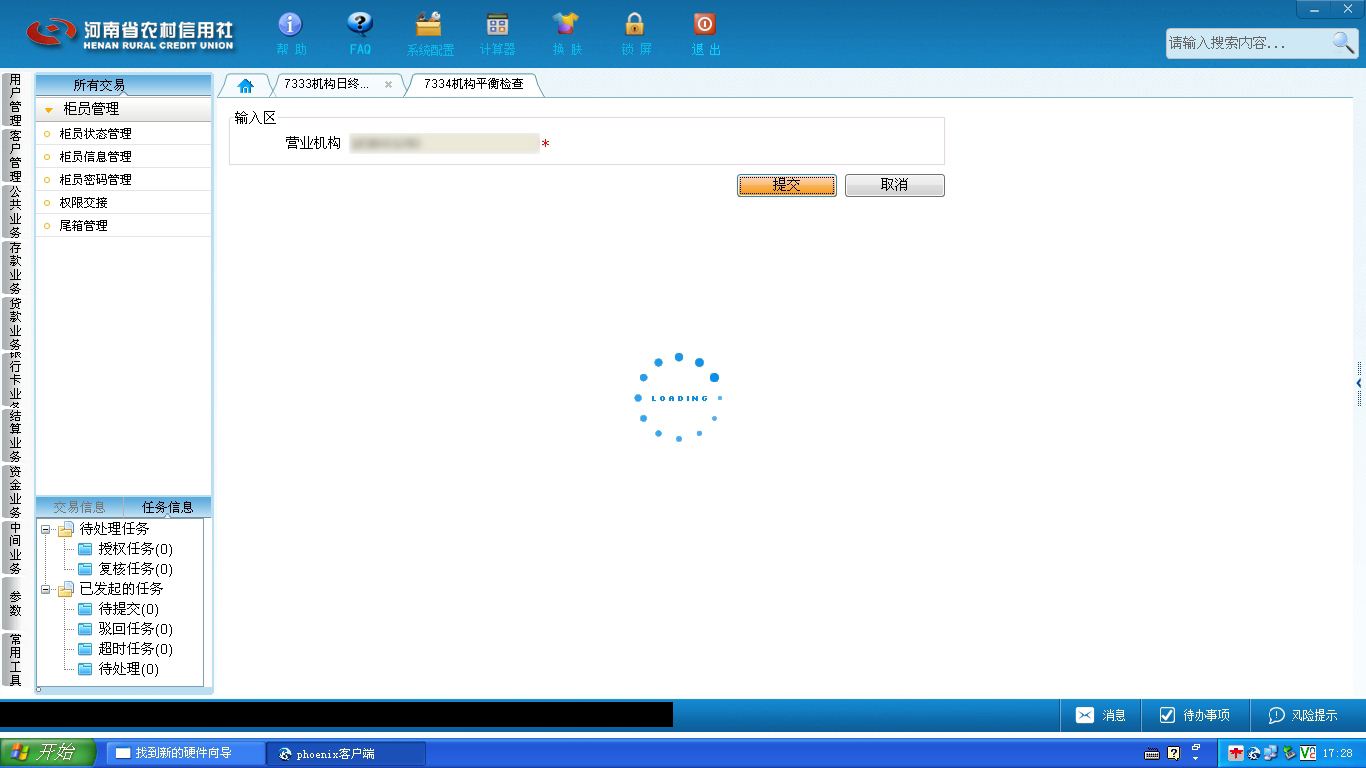This screenshot has height=768, width=1366.
Task: Open 尾箱管理
Action: [124, 225]
